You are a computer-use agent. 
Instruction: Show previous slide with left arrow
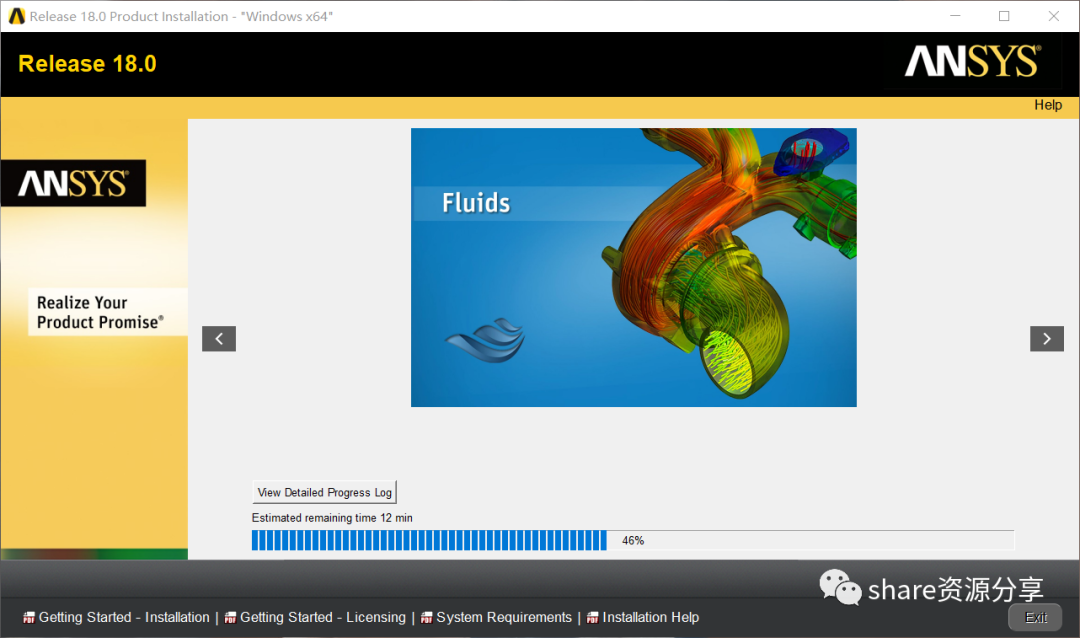[x=219, y=338]
